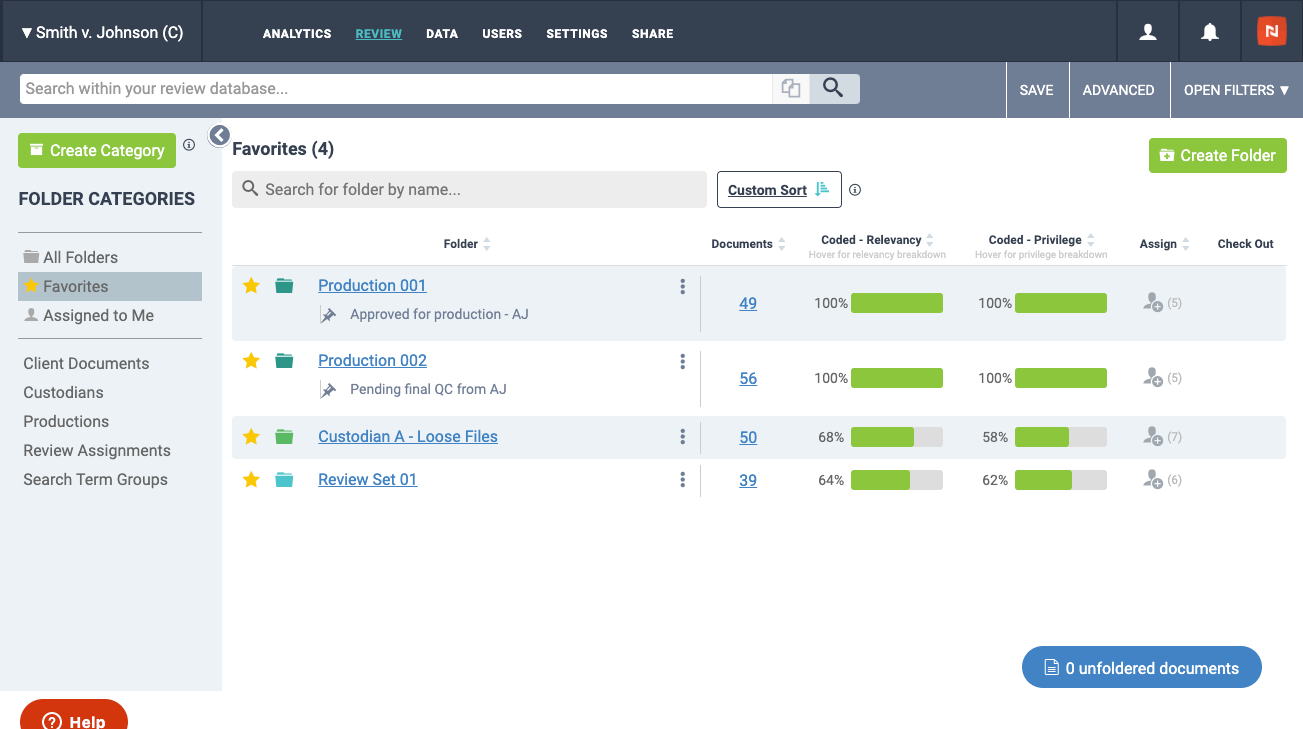Open the notifications bell
The width and height of the screenshot is (1303, 729).
pyautogui.click(x=1210, y=32)
